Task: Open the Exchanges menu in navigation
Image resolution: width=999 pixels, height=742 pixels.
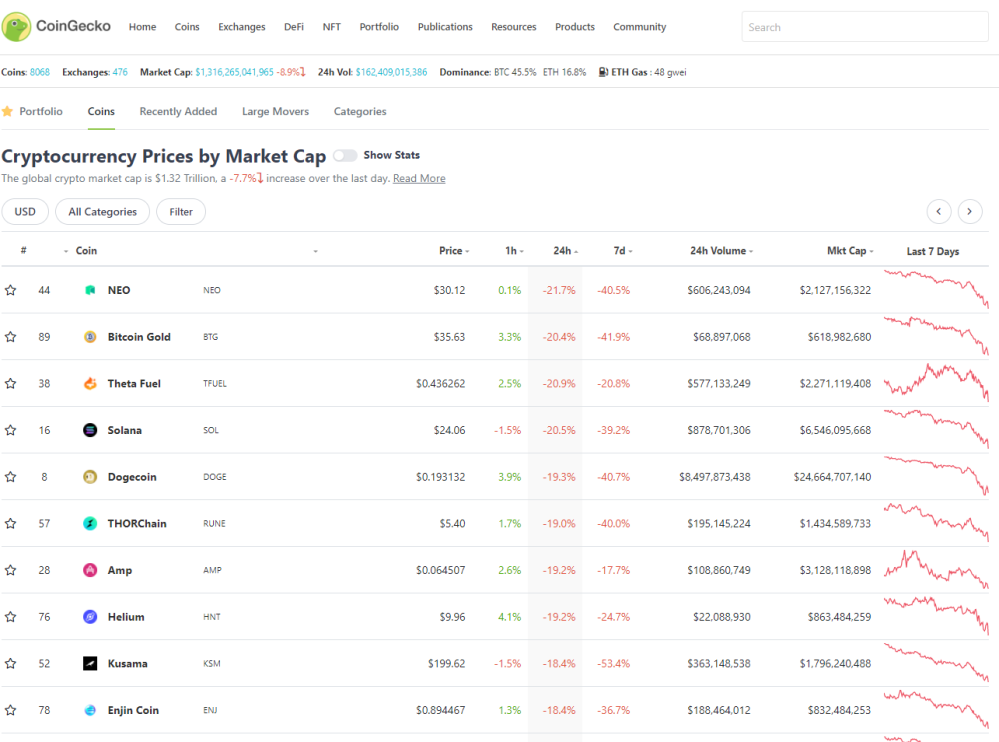Action: (241, 27)
